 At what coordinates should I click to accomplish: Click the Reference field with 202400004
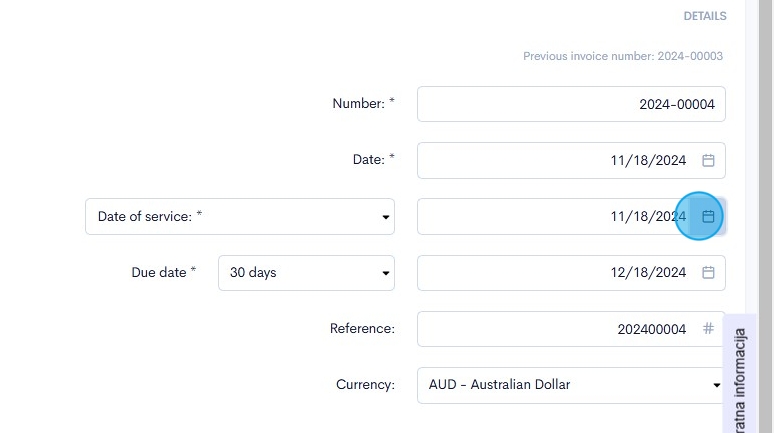pyautogui.click(x=555, y=328)
